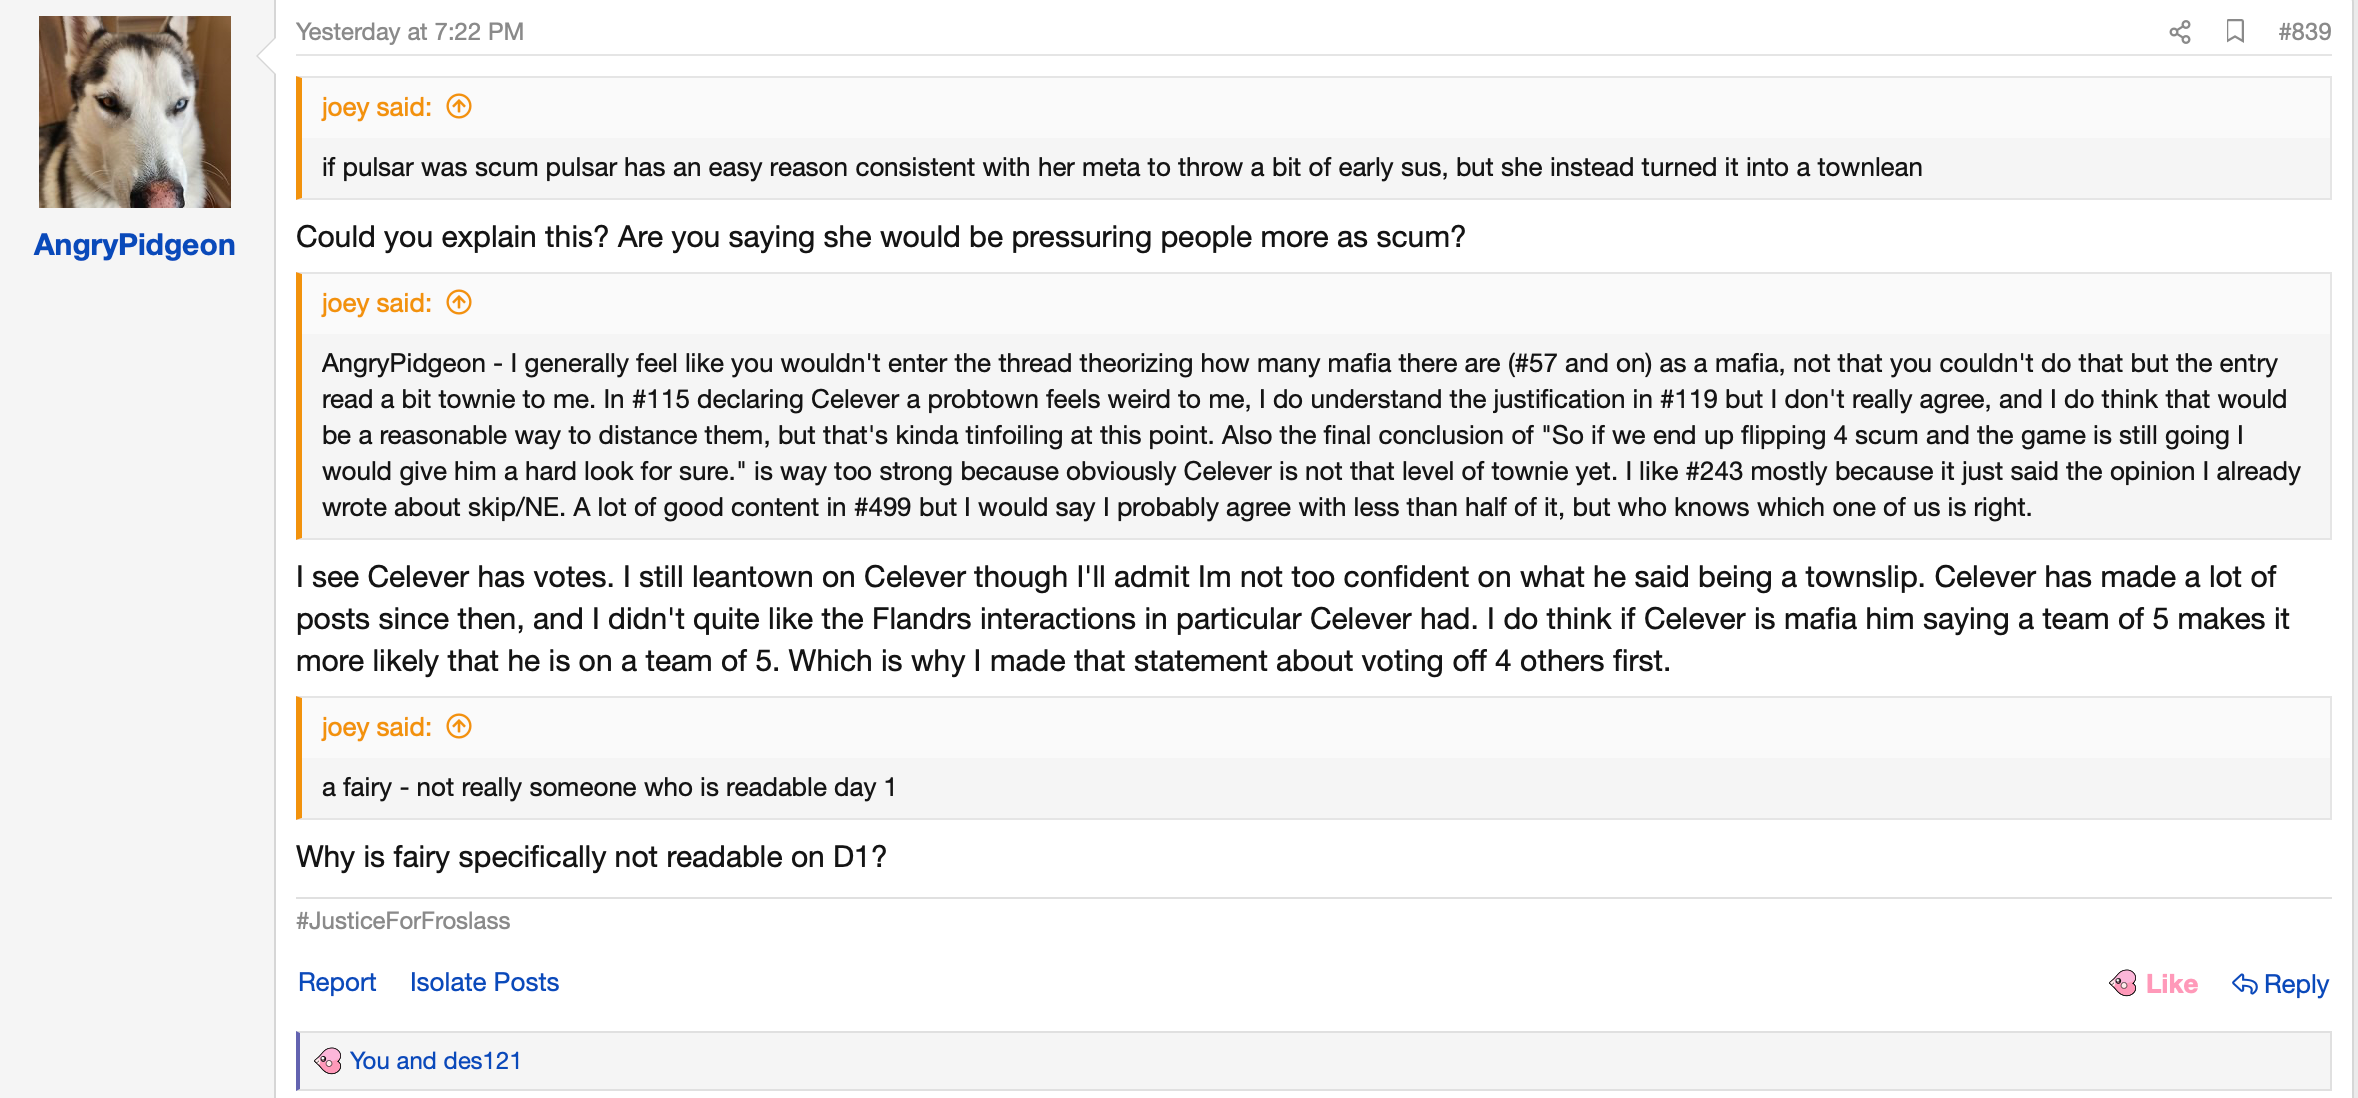Image resolution: width=2358 pixels, height=1098 pixels.
Task: Click the 'Yesterday at 7:22 PM' timestamp
Action: [410, 32]
